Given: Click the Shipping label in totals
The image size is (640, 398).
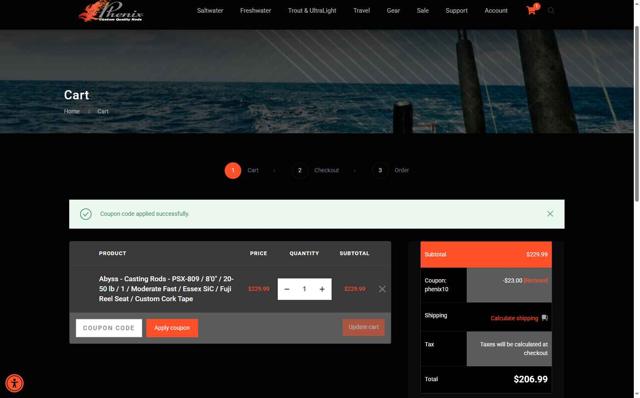Looking at the screenshot, I should tap(436, 315).
